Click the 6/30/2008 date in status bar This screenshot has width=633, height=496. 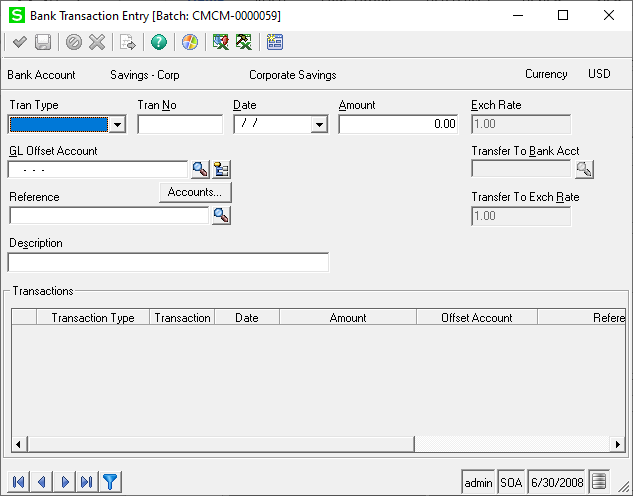[557, 482]
